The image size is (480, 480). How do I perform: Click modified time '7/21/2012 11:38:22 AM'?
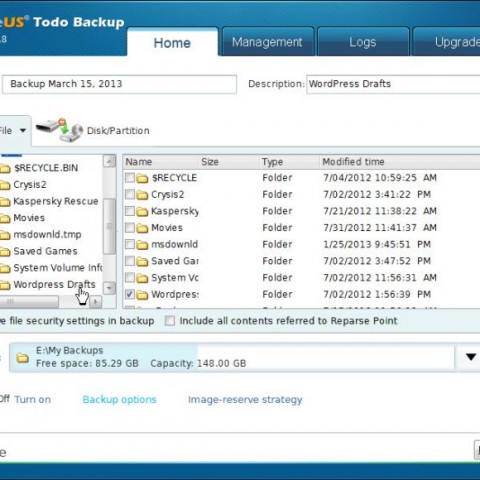click(x=380, y=211)
